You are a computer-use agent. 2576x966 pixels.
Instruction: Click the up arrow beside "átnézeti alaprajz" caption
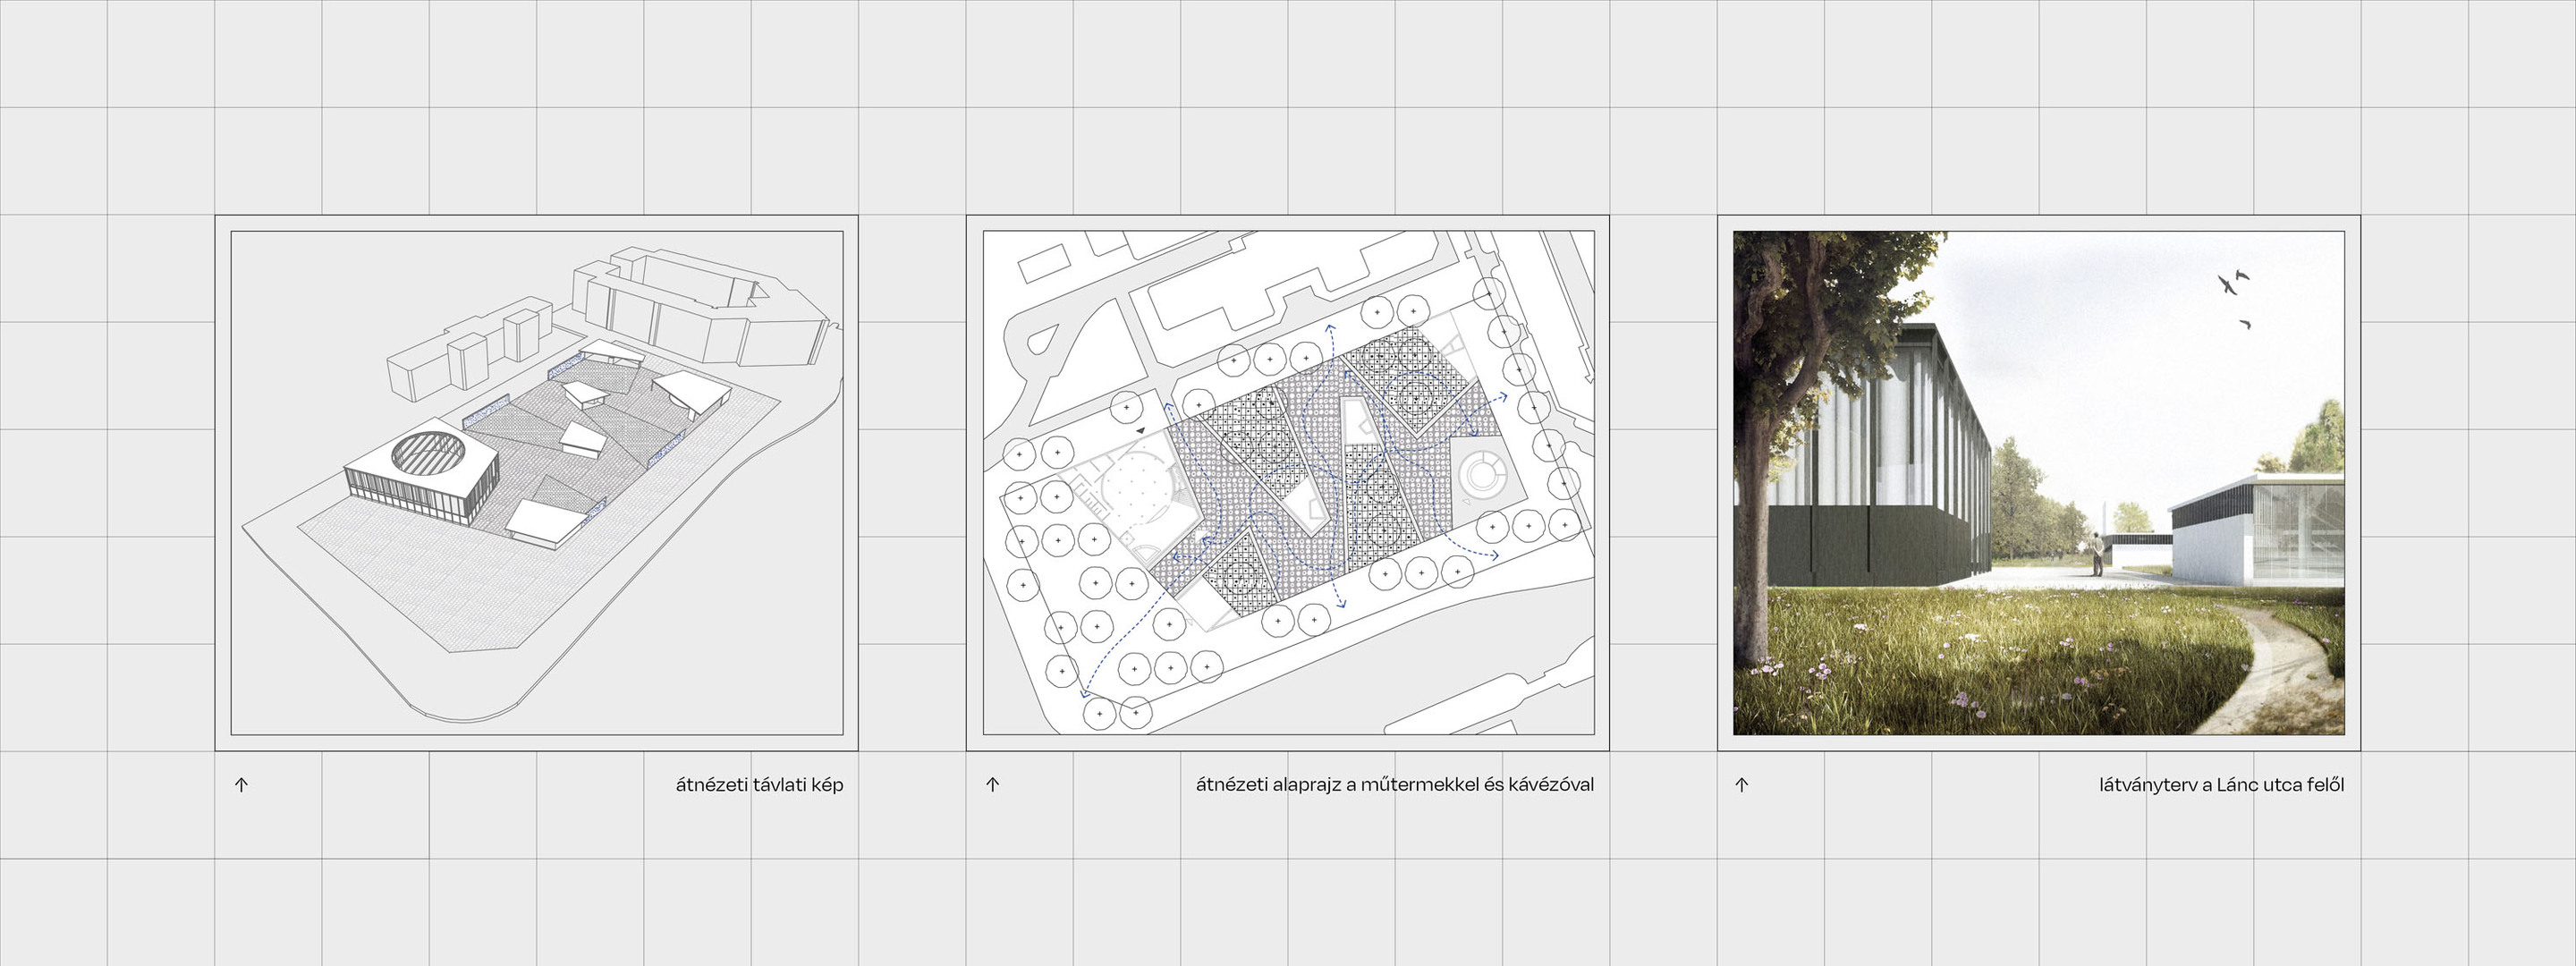coord(992,785)
